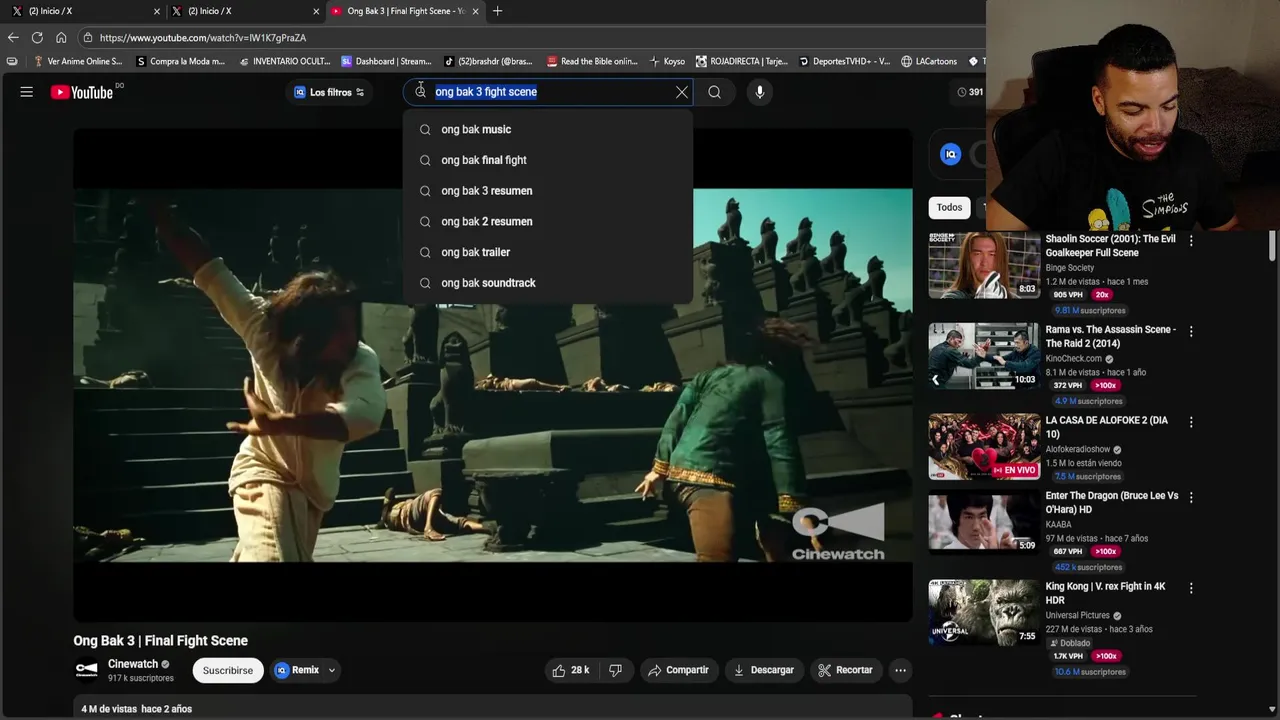Select suggestion ong bak final fight
Viewport: 1280px width, 720px height.
(548, 160)
